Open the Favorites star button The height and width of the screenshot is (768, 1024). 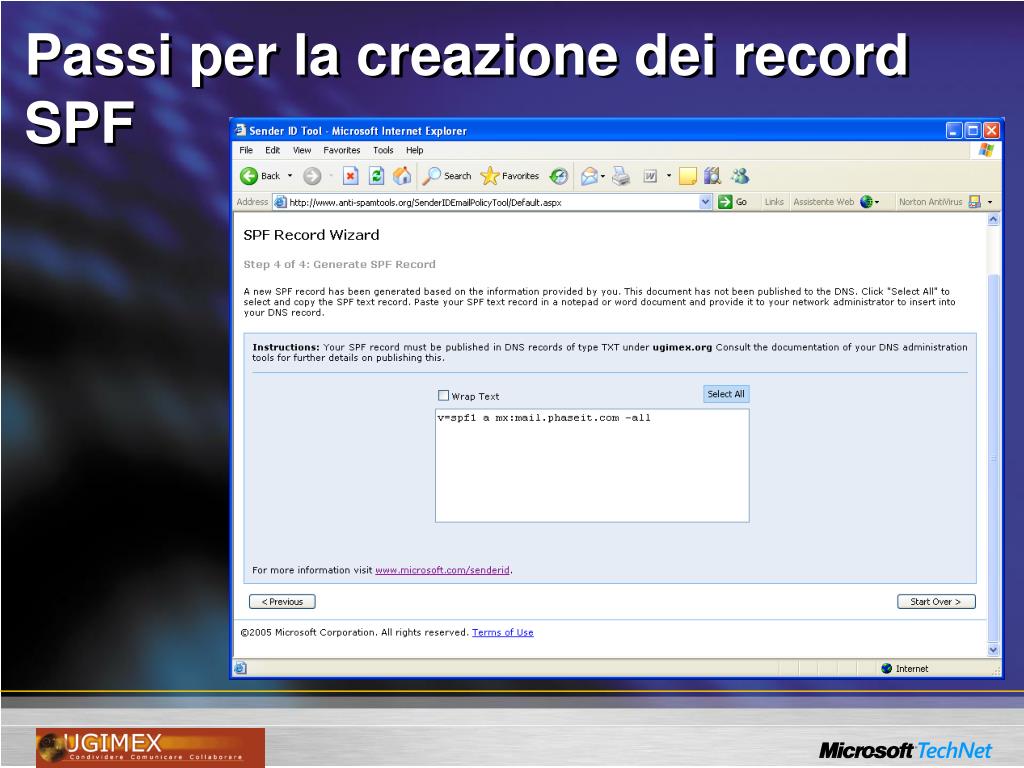pos(509,176)
